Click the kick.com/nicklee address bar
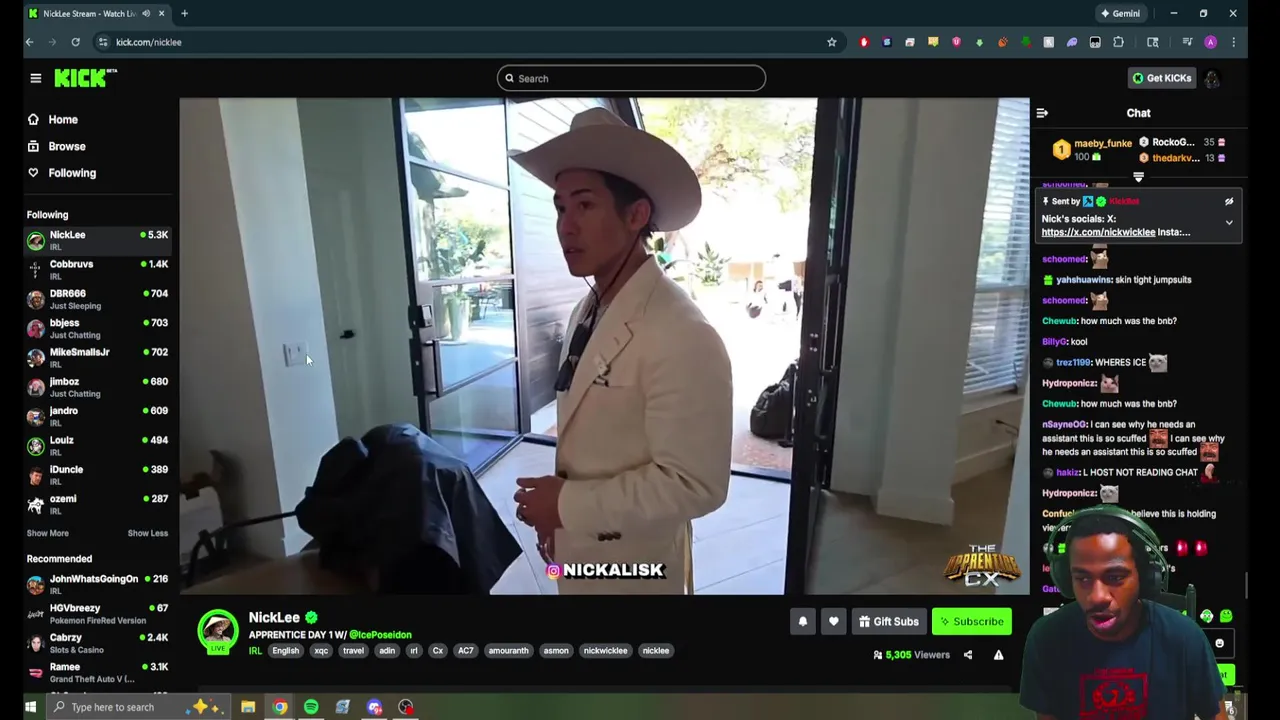Image resolution: width=1280 pixels, height=720 pixels. pyautogui.click(x=470, y=42)
